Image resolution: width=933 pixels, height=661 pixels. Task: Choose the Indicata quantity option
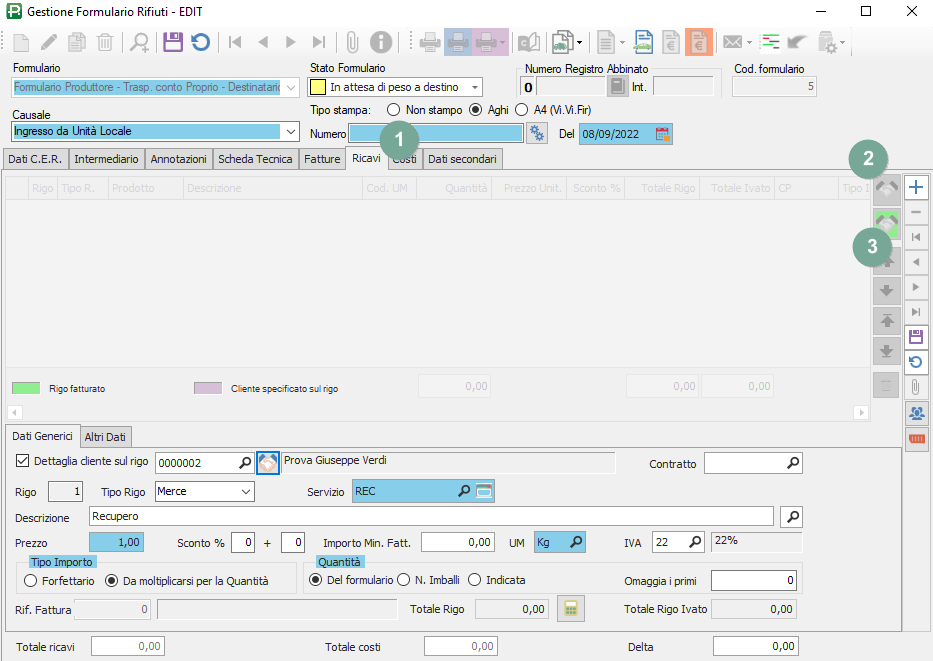coord(475,580)
